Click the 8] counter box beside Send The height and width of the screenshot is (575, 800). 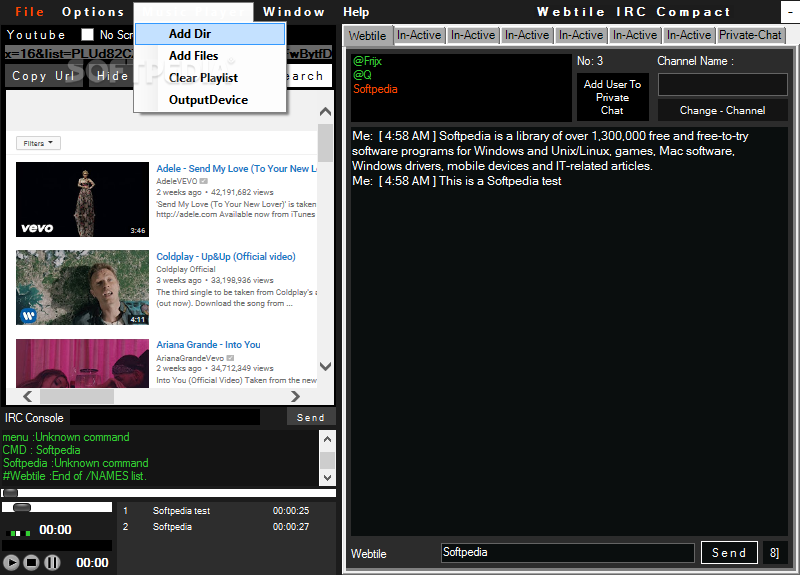[x=774, y=553]
